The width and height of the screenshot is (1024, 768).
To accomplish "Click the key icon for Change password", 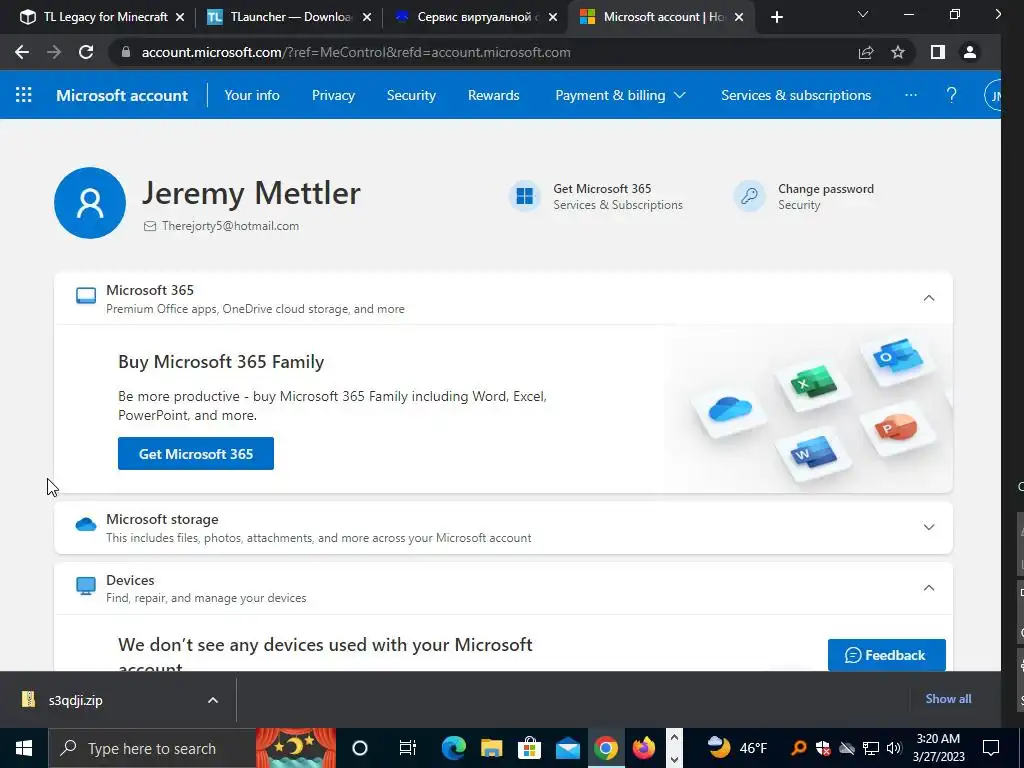I will click(749, 196).
